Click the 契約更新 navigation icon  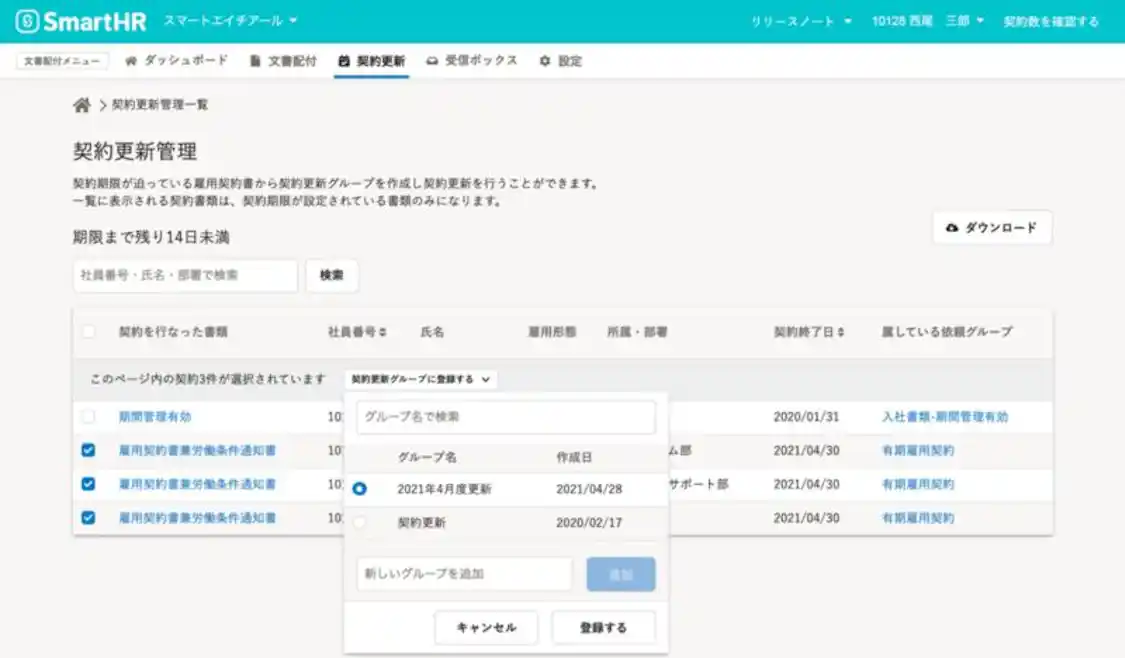click(345, 61)
